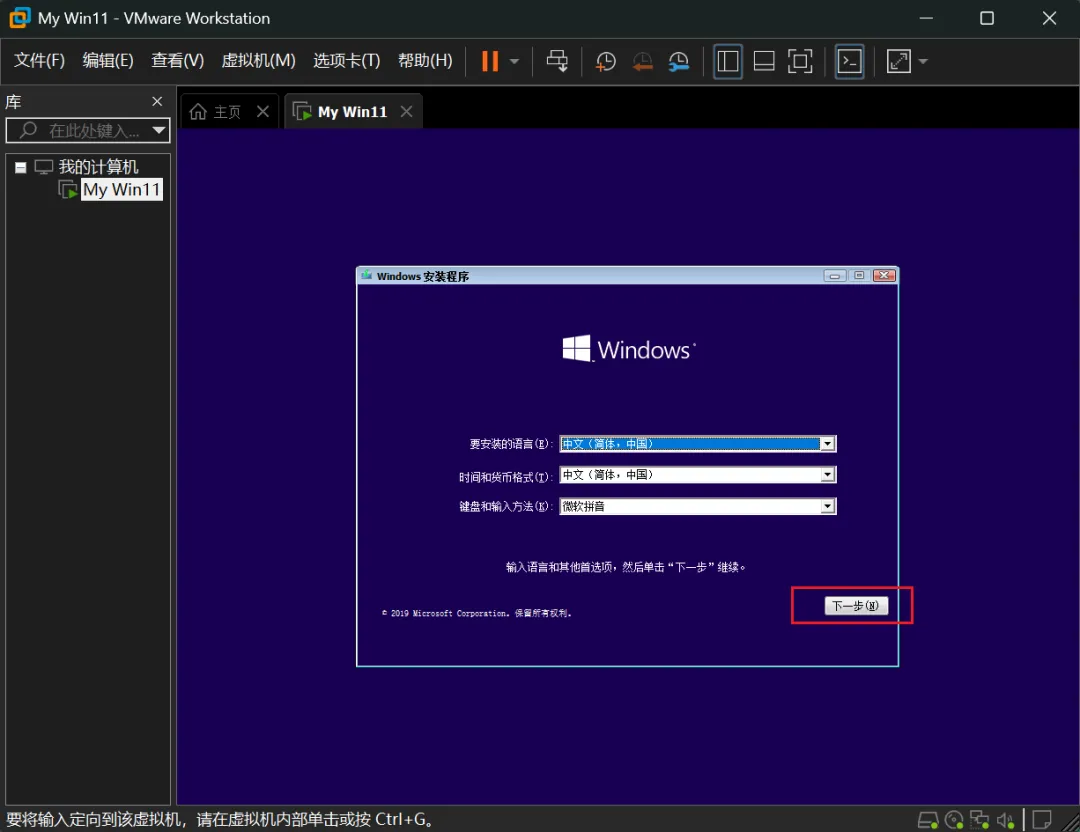Open stretch options dropdown arrow
Screen dimensions: 1080x832
coord(923,61)
